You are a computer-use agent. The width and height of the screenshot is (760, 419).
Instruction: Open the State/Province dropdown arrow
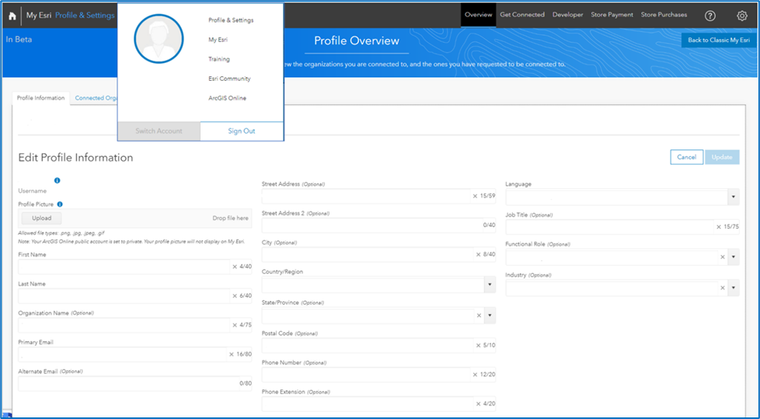(x=490, y=315)
